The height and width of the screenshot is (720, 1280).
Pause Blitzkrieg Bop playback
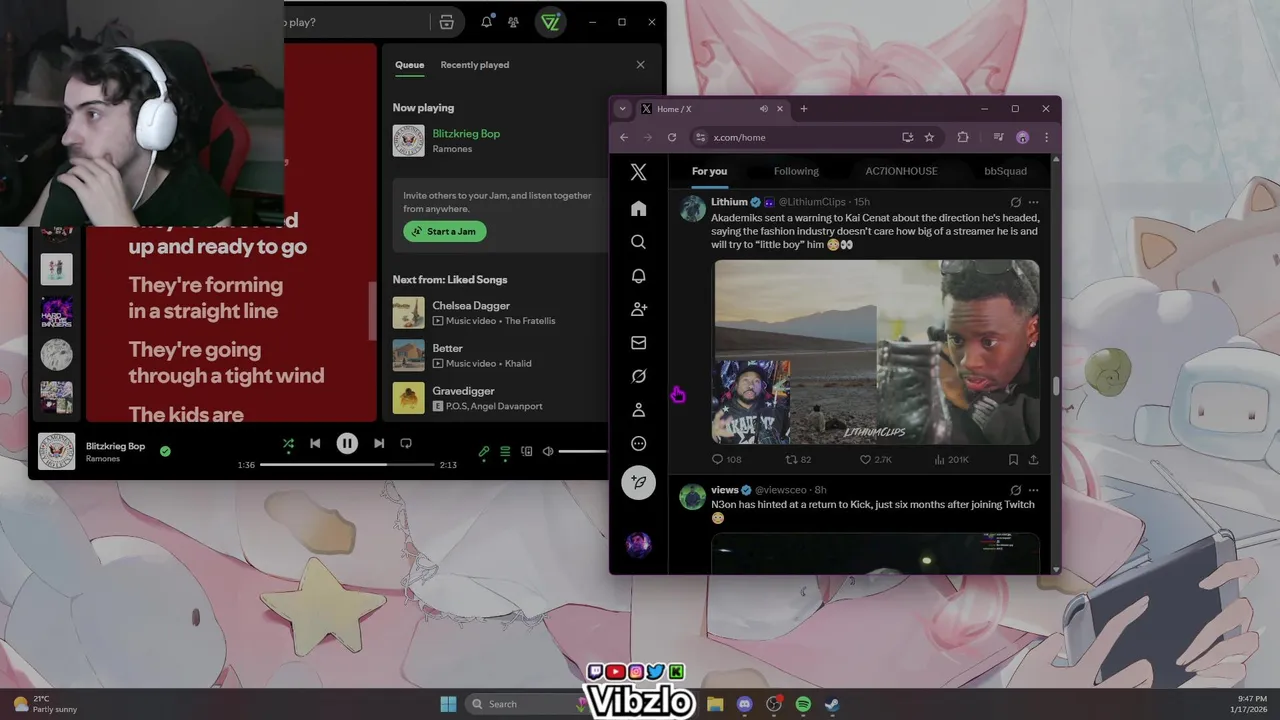[x=347, y=443]
